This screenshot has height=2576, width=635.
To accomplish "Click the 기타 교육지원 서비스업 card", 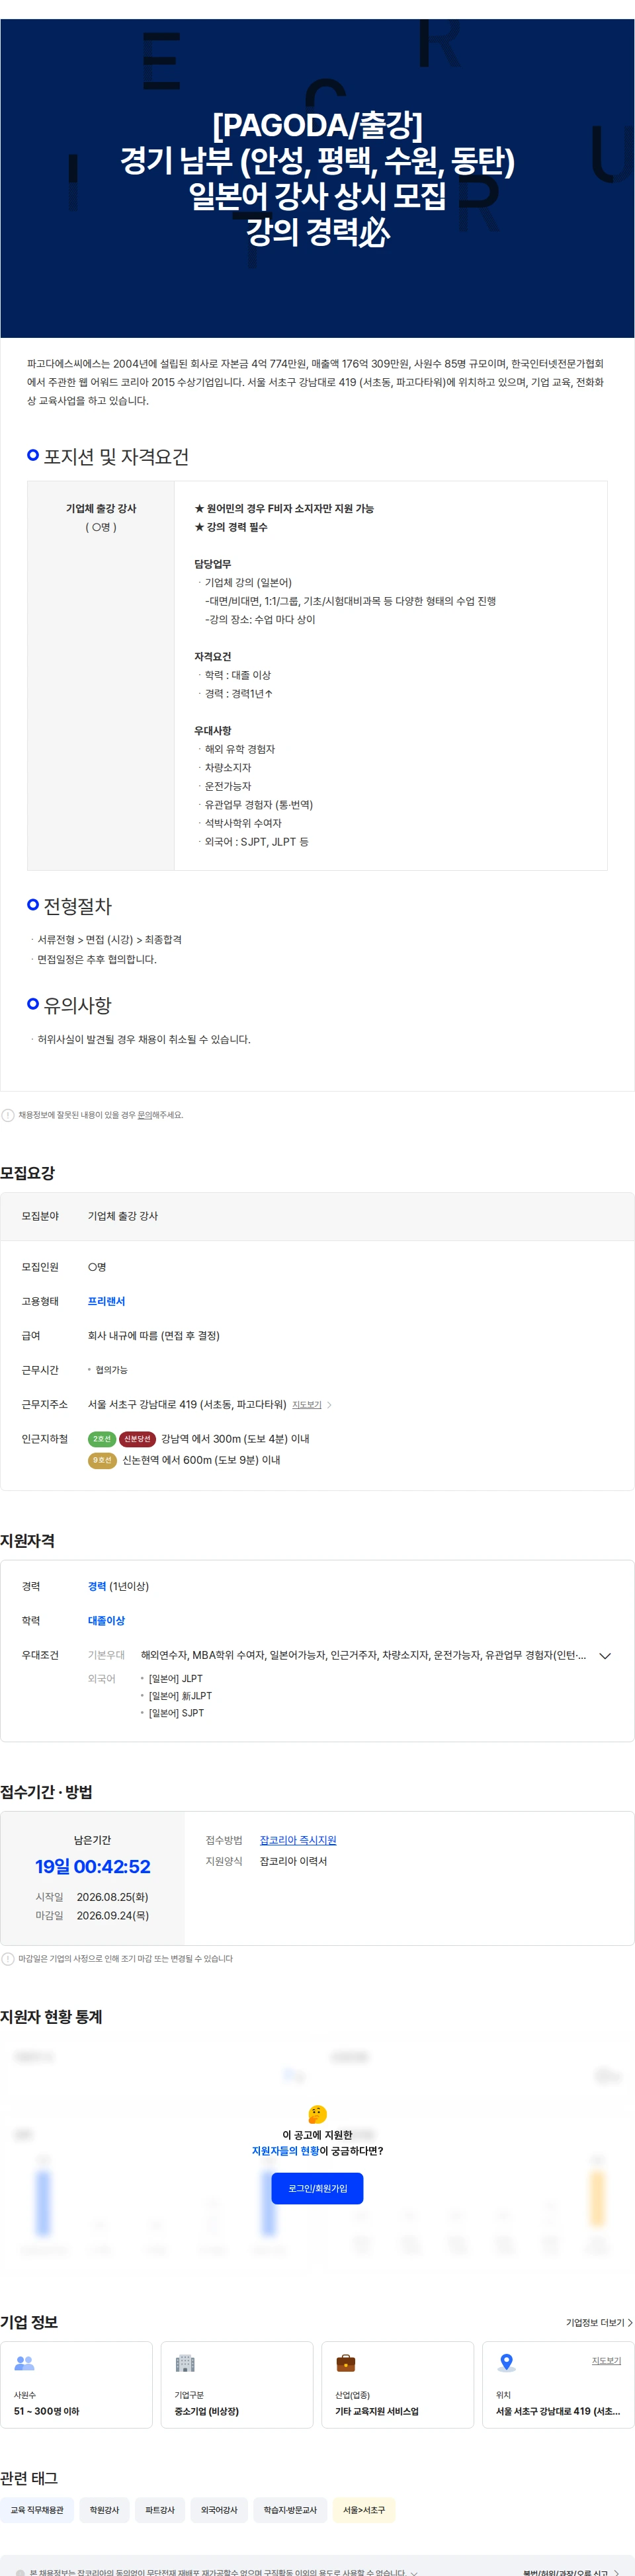I will (397, 2385).
